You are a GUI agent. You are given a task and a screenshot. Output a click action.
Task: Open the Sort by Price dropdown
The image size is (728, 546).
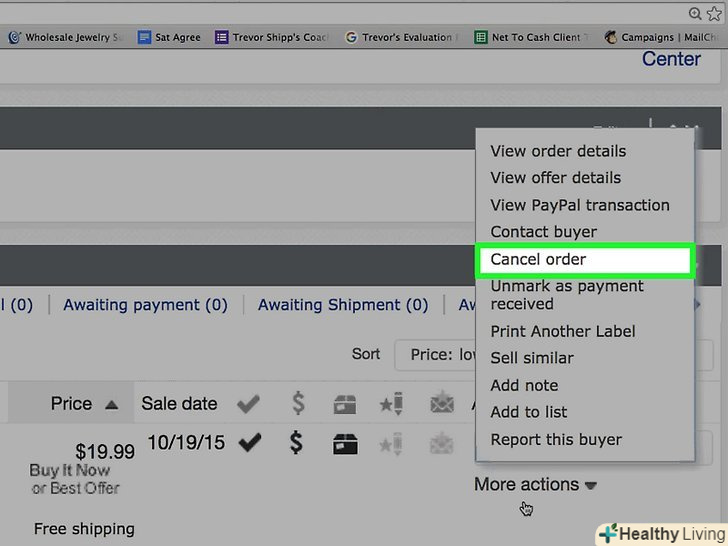click(435, 354)
